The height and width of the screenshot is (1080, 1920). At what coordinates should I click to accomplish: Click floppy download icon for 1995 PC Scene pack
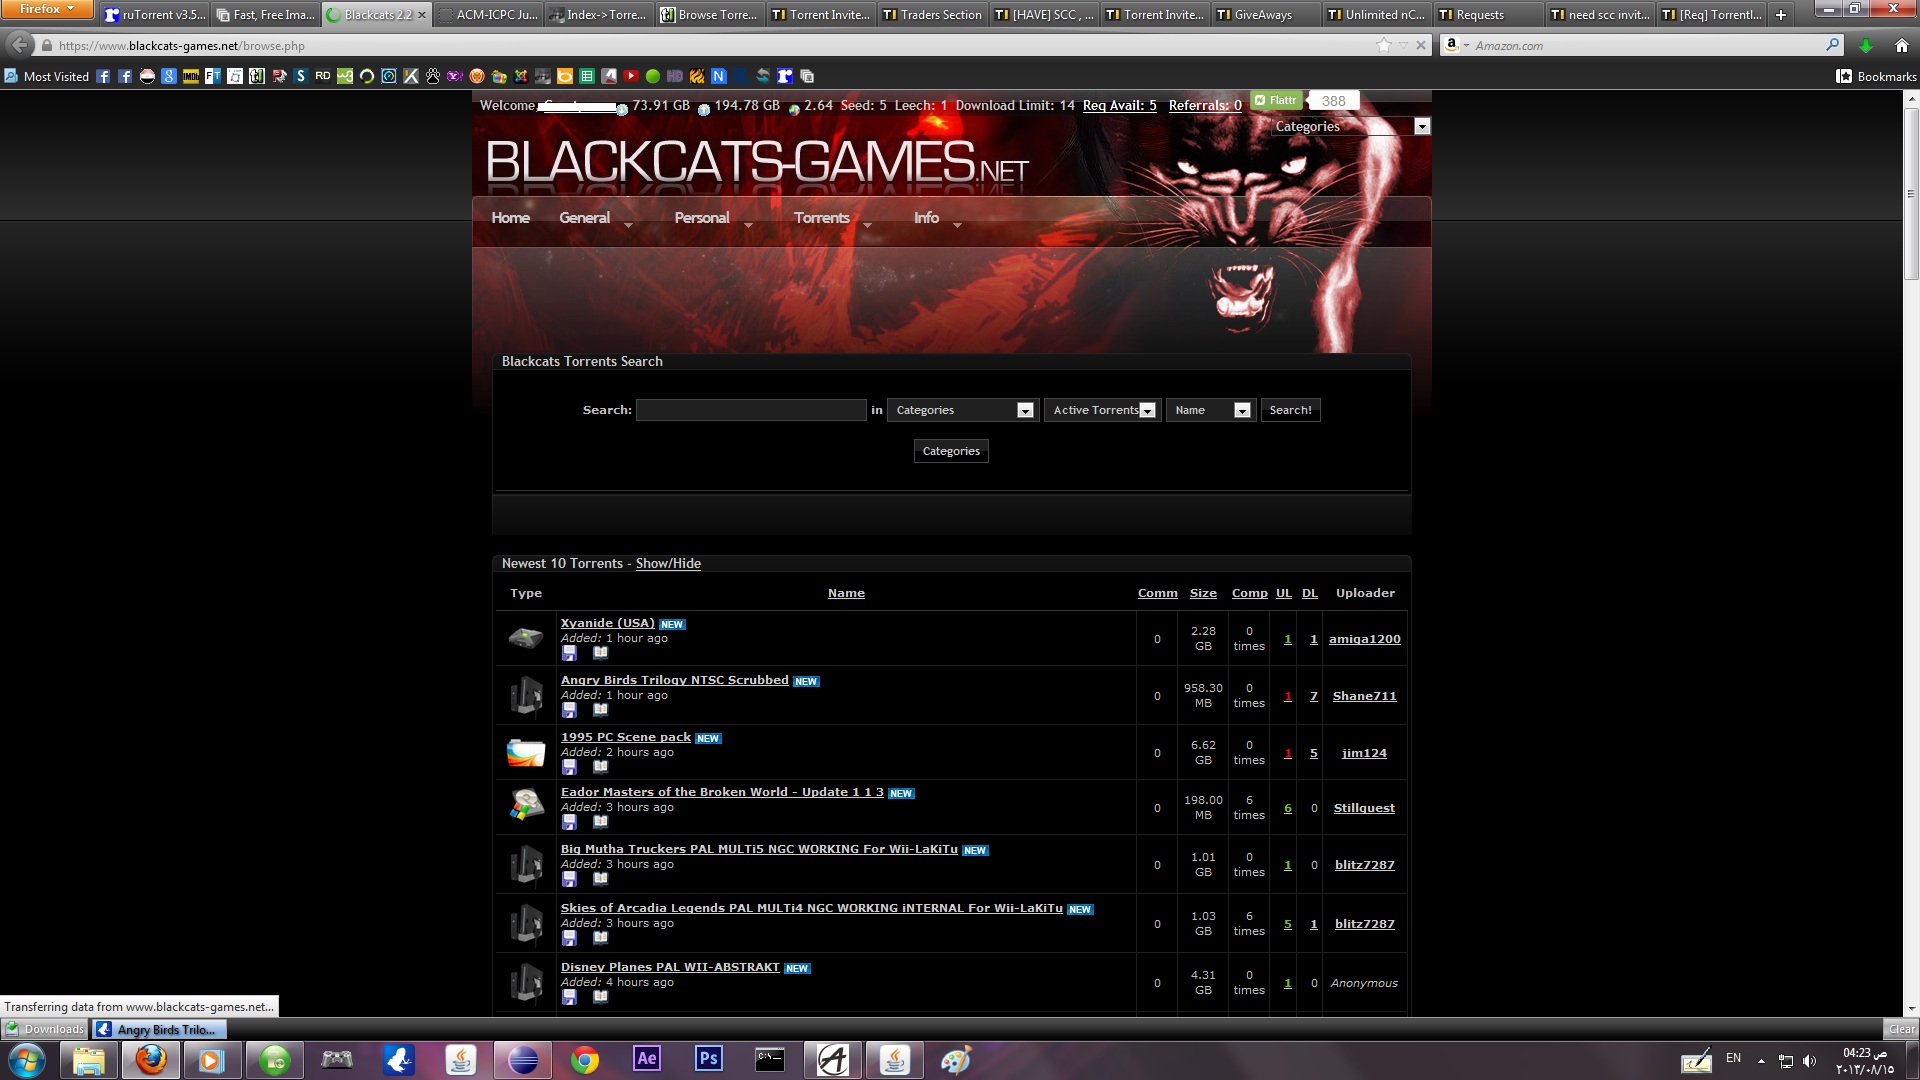tap(569, 767)
